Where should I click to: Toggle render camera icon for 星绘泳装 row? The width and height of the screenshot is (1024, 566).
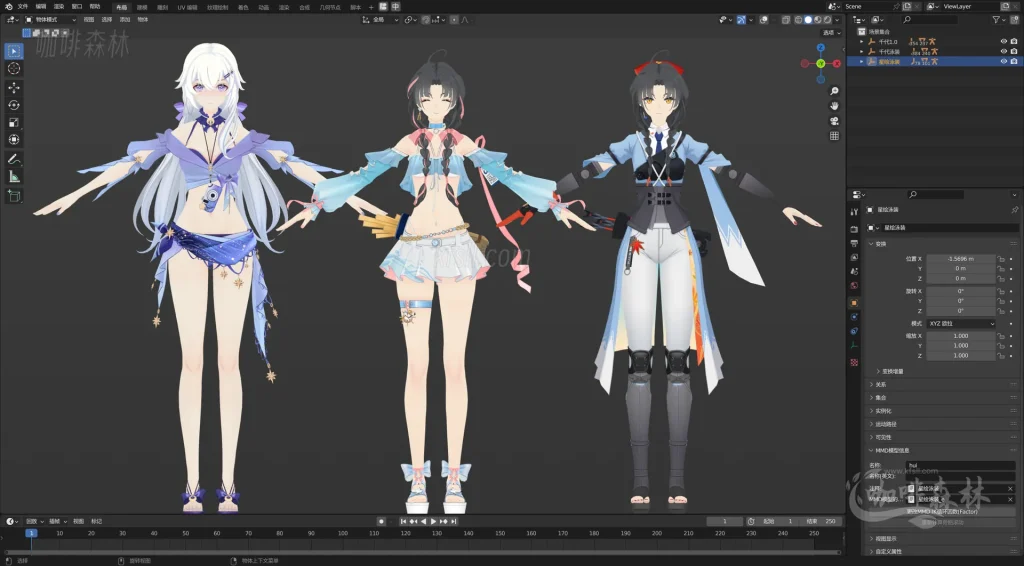pos(1014,61)
